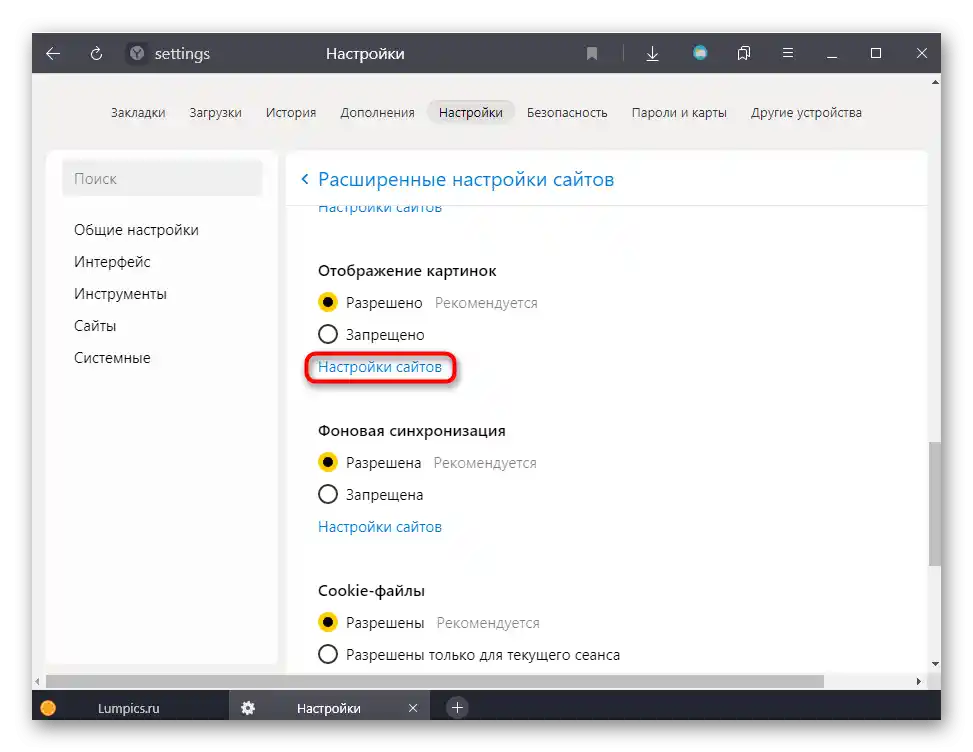Viewport: 973px width, 752px height.
Task: Maximize the browser window
Action: click(x=876, y=53)
